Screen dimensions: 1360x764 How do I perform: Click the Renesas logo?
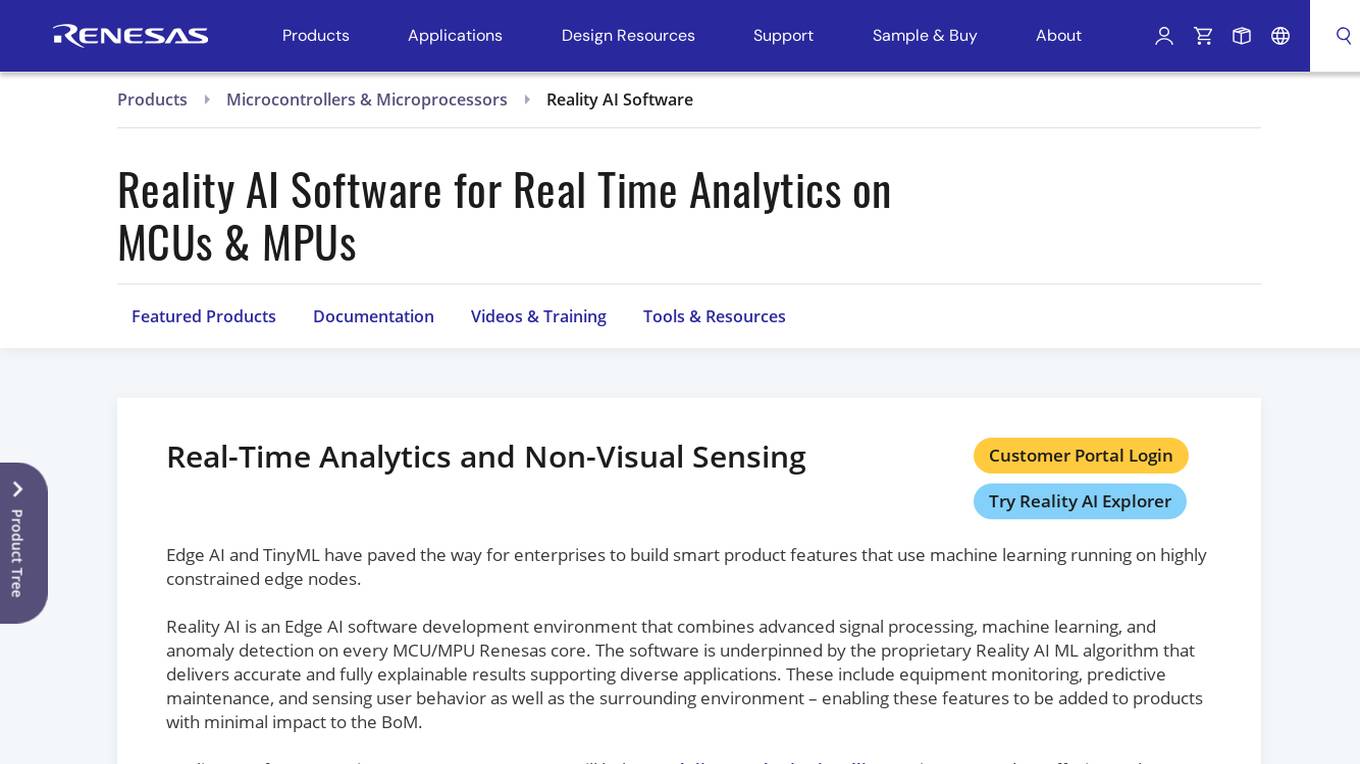point(131,36)
